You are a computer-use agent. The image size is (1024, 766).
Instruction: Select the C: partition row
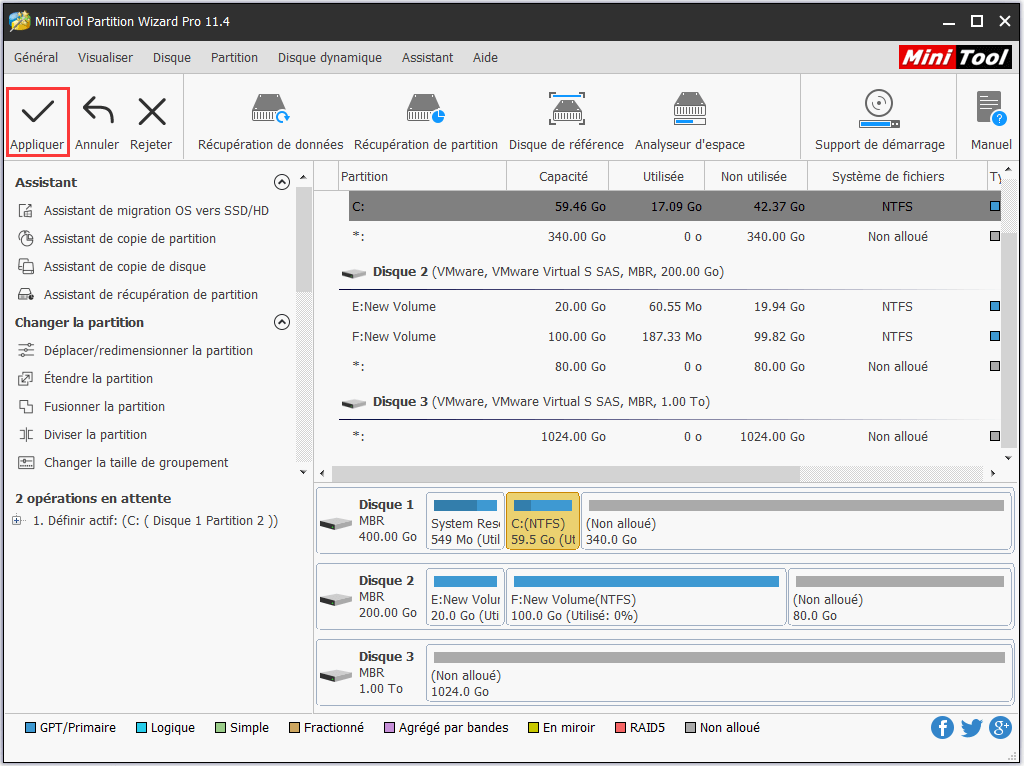click(x=675, y=206)
